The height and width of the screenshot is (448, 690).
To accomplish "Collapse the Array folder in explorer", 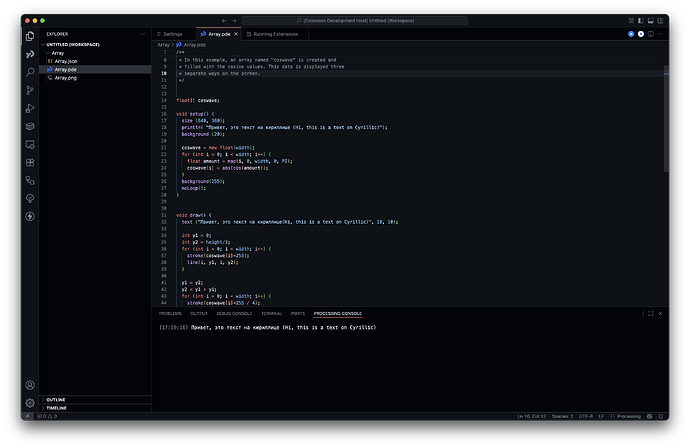I will coord(58,53).
